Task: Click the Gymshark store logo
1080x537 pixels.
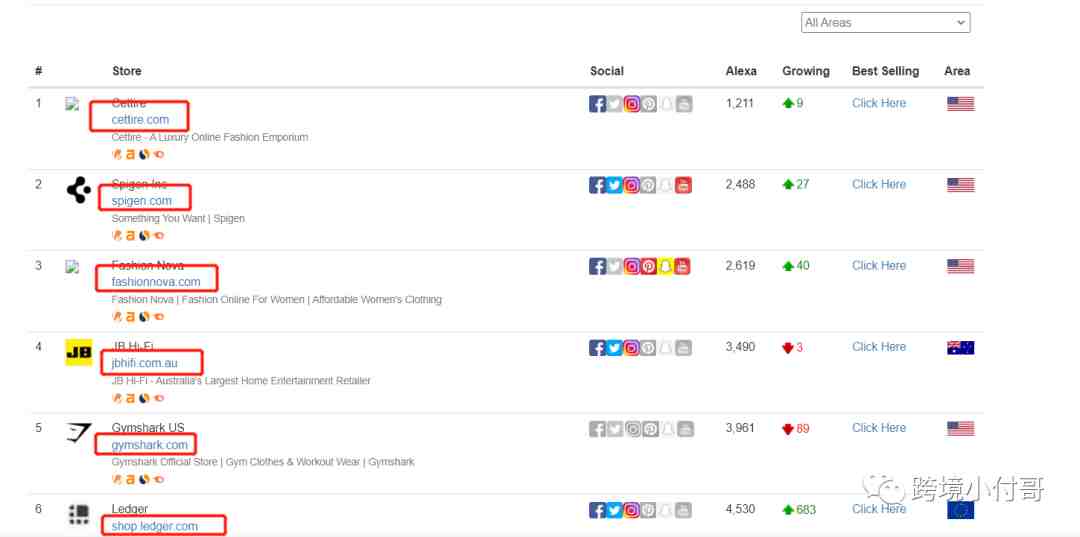Action: click(79, 433)
